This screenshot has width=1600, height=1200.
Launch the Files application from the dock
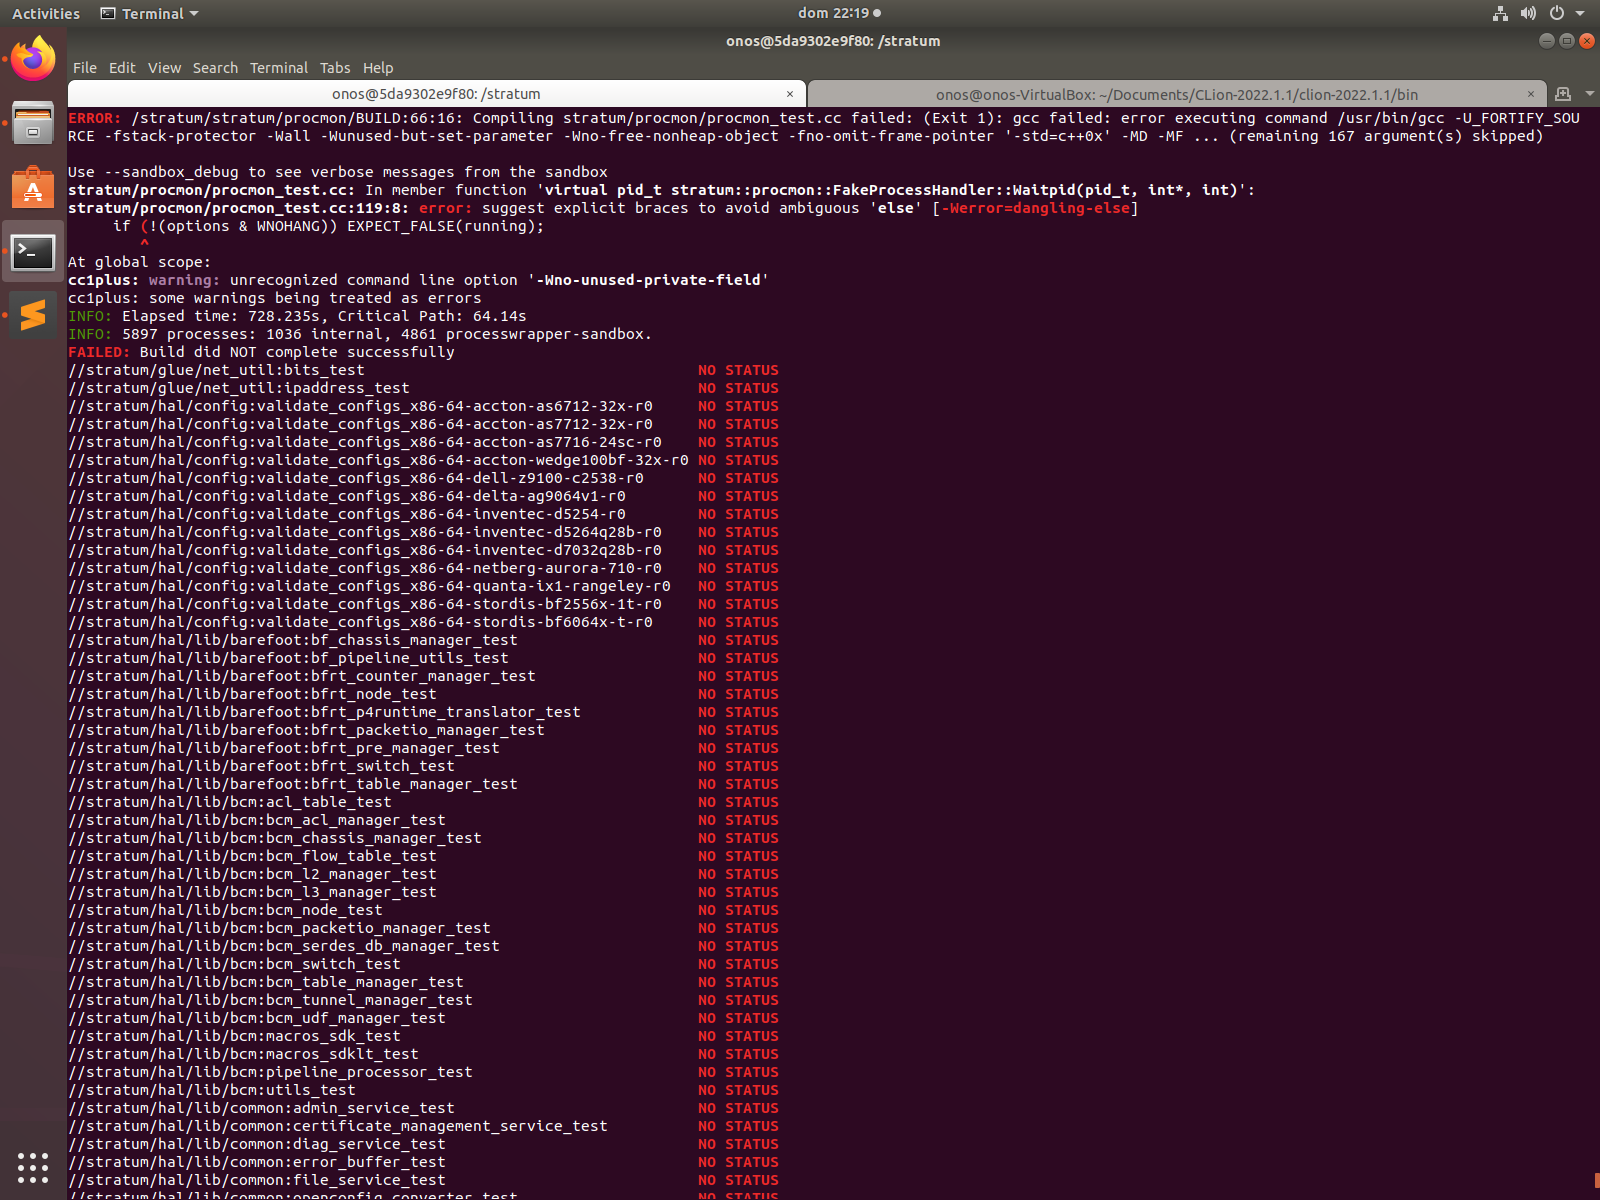33,122
